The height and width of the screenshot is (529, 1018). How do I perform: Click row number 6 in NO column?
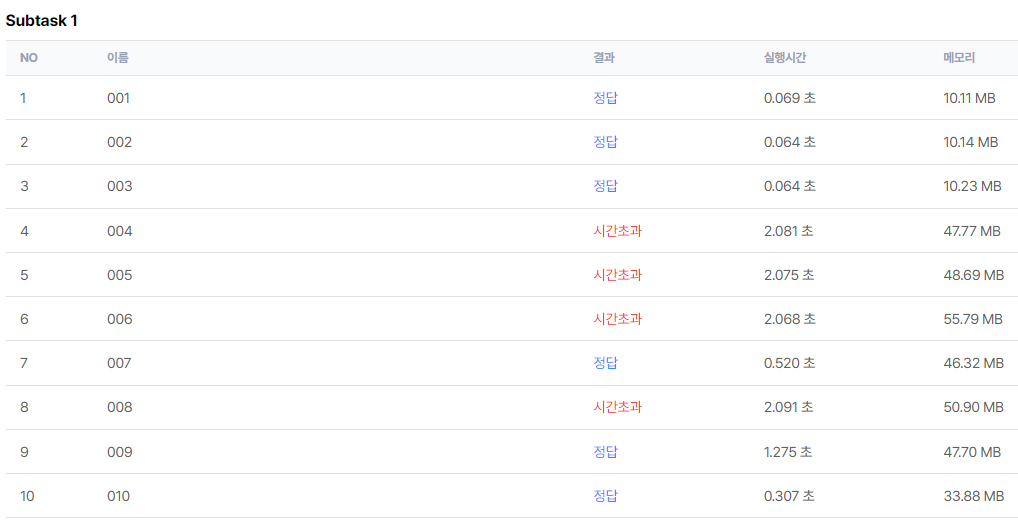point(24,319)
